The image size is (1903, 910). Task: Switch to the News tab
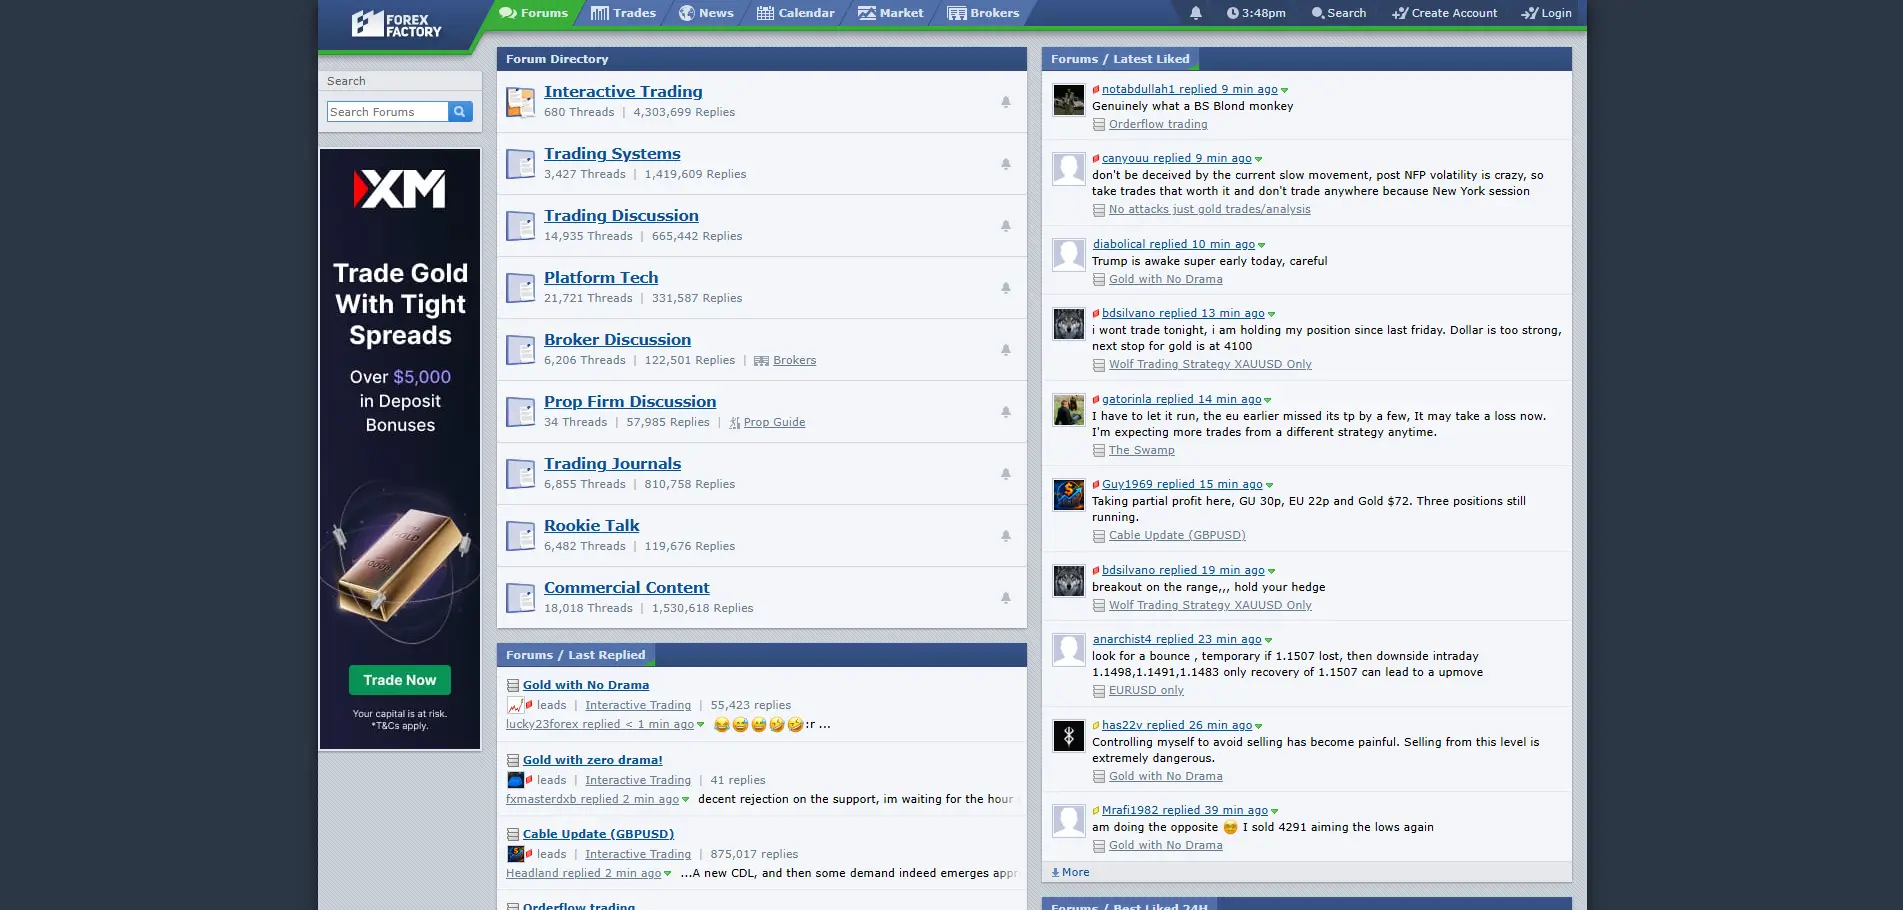click(x=706, y=13)
